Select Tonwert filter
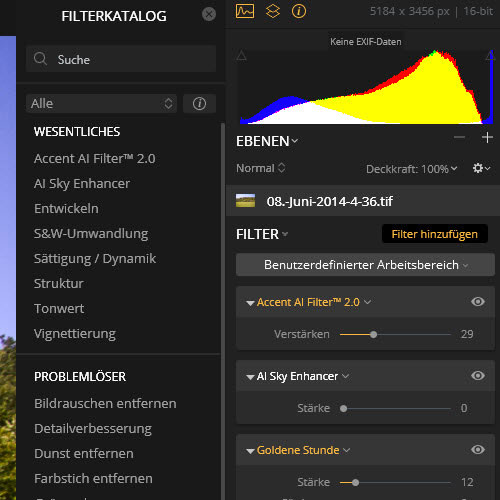The height and width of the screenshot is (500, 500). pyautogui.click(x=59, y=309)
